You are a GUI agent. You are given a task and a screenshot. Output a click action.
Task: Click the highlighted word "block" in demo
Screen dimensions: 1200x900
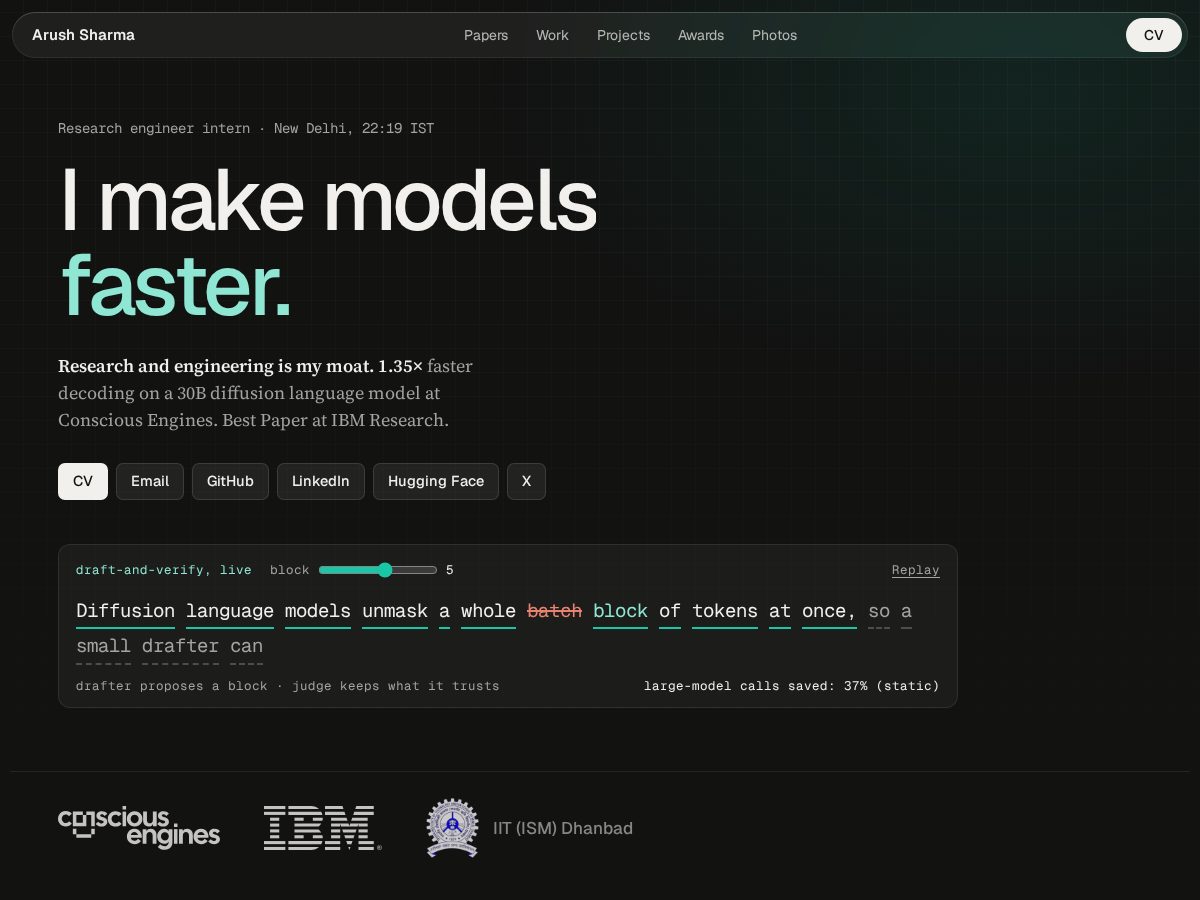coord(620,611)
